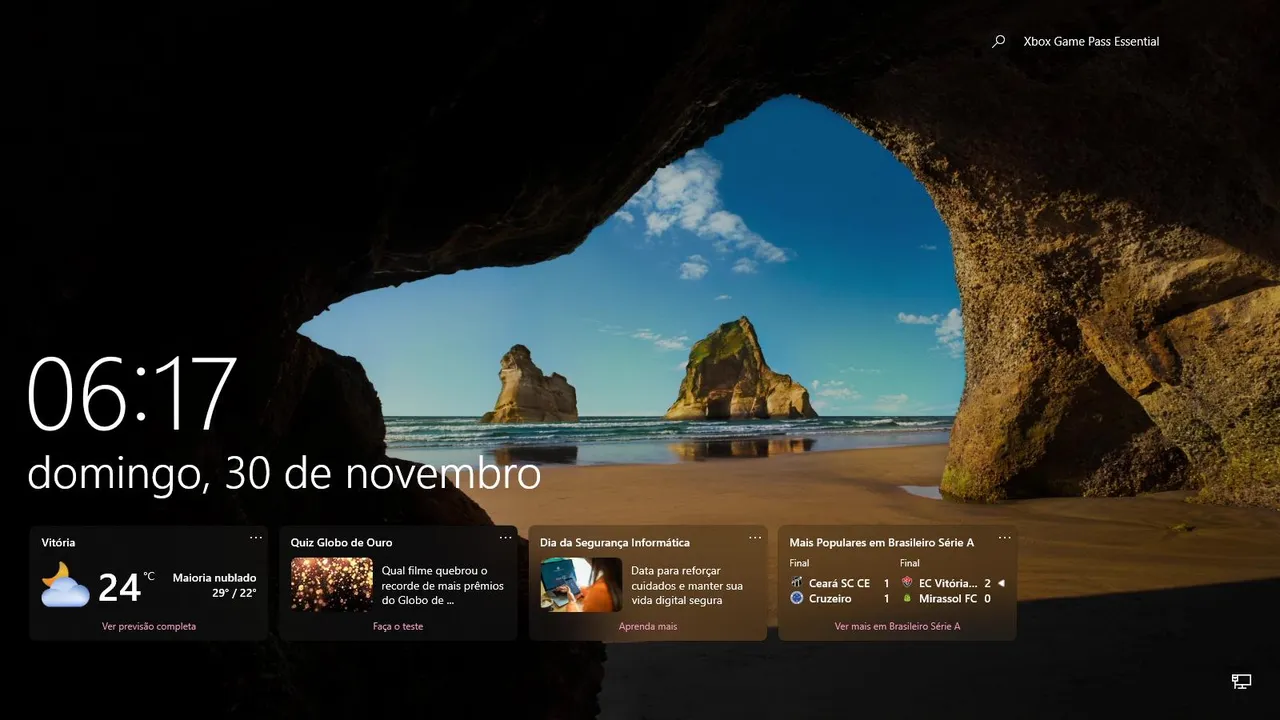Viewport: 1280px width, 720px height.
Task: Click the Mirassol FC team name
Action: point(948,598)
